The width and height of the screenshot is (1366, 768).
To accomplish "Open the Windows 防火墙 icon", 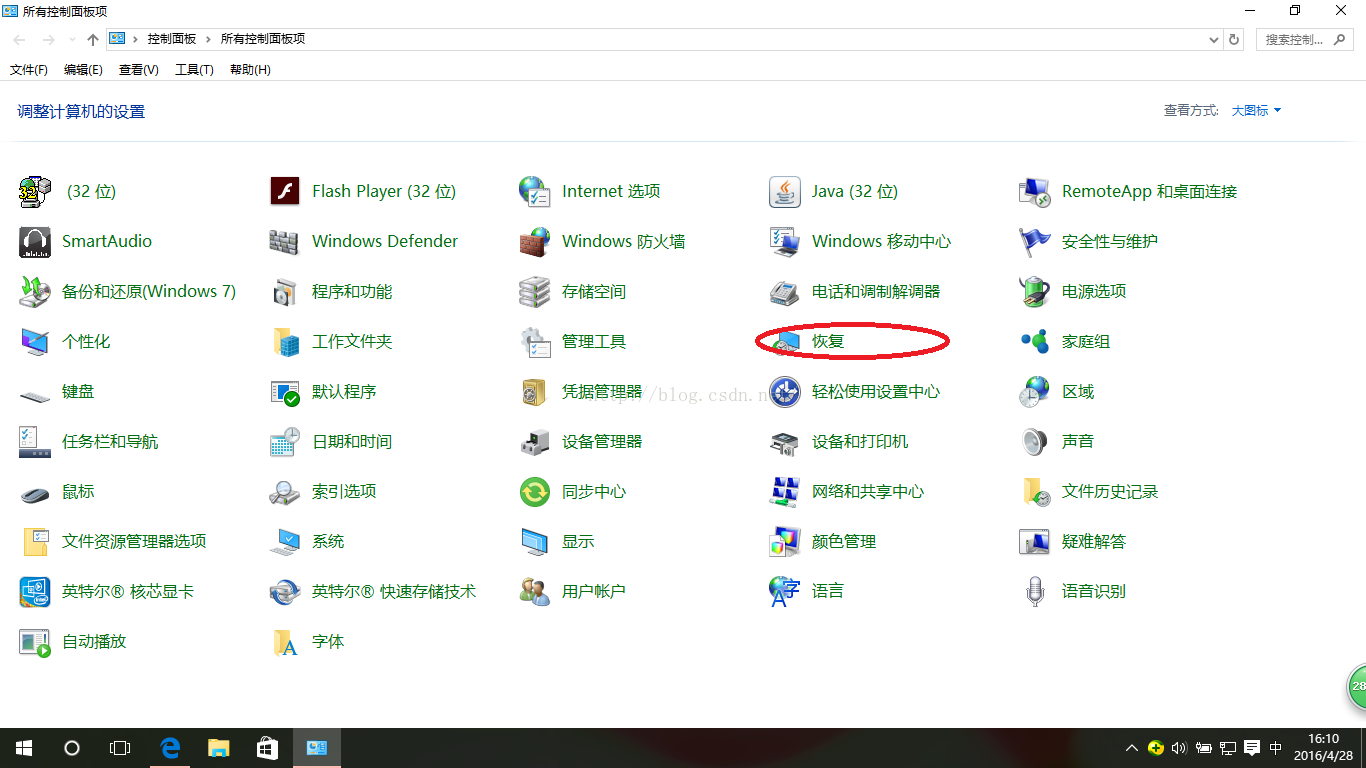I will [x=535, y=241].
